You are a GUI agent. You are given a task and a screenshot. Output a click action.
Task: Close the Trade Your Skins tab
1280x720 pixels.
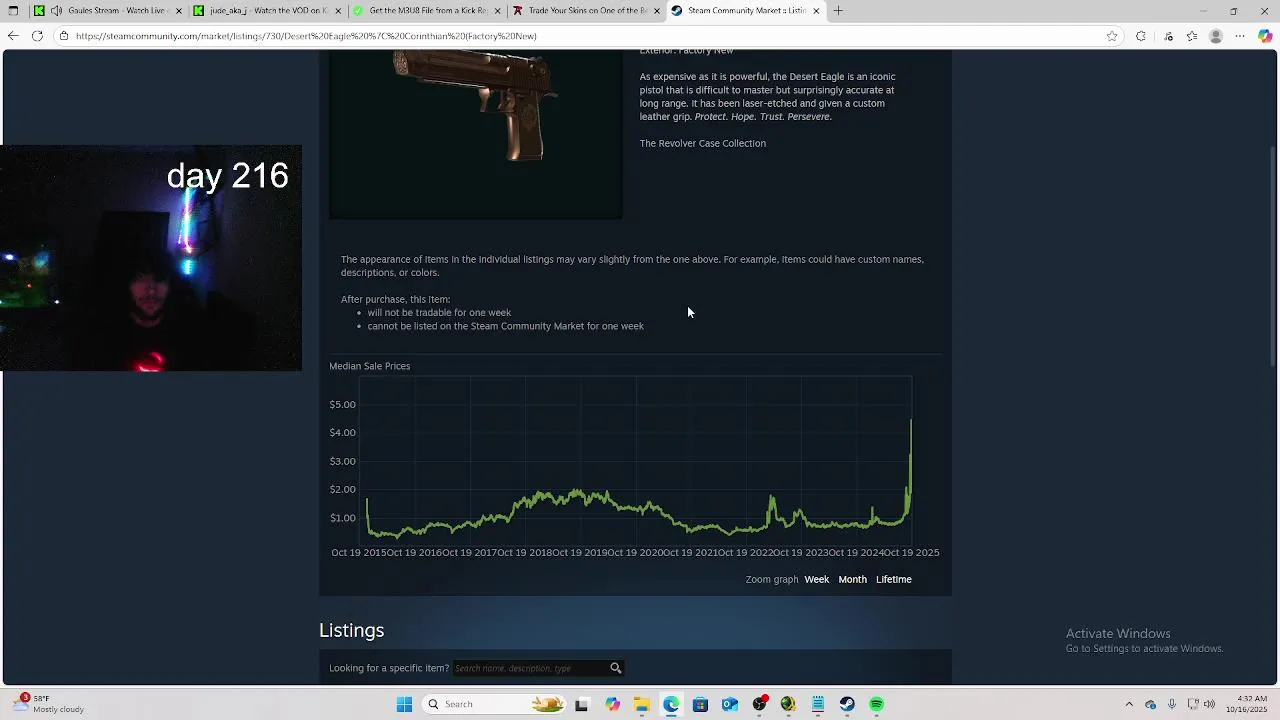(x=657, y=11)
